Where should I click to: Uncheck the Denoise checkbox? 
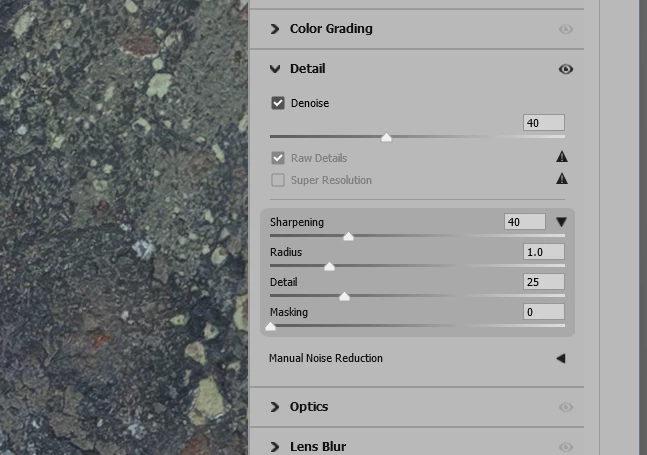click(x=278, y=103)
